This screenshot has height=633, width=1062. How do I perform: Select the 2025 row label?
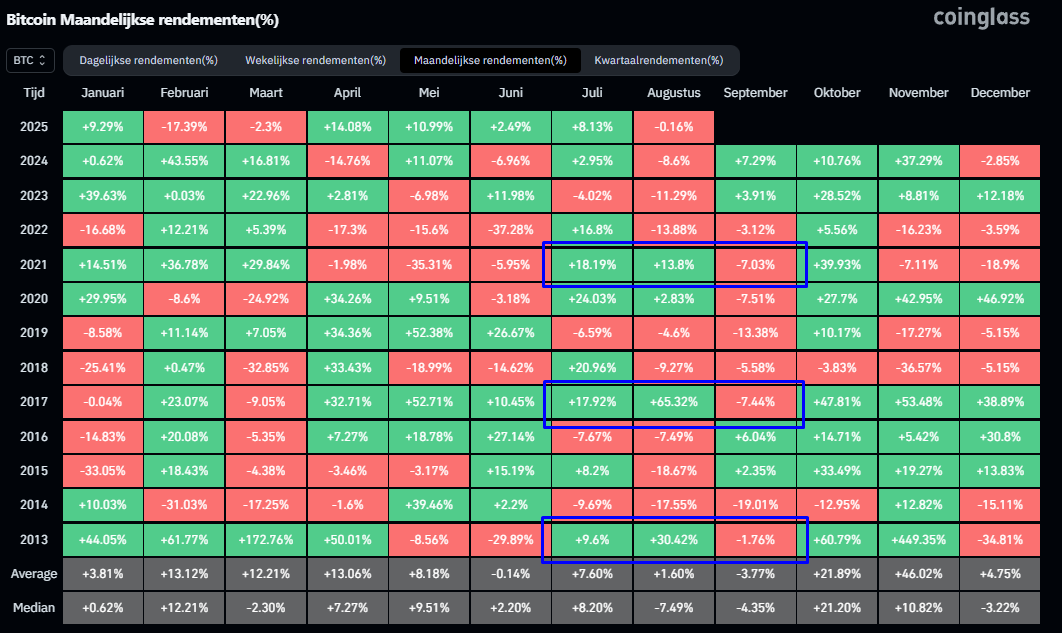(x=34, y=127)
